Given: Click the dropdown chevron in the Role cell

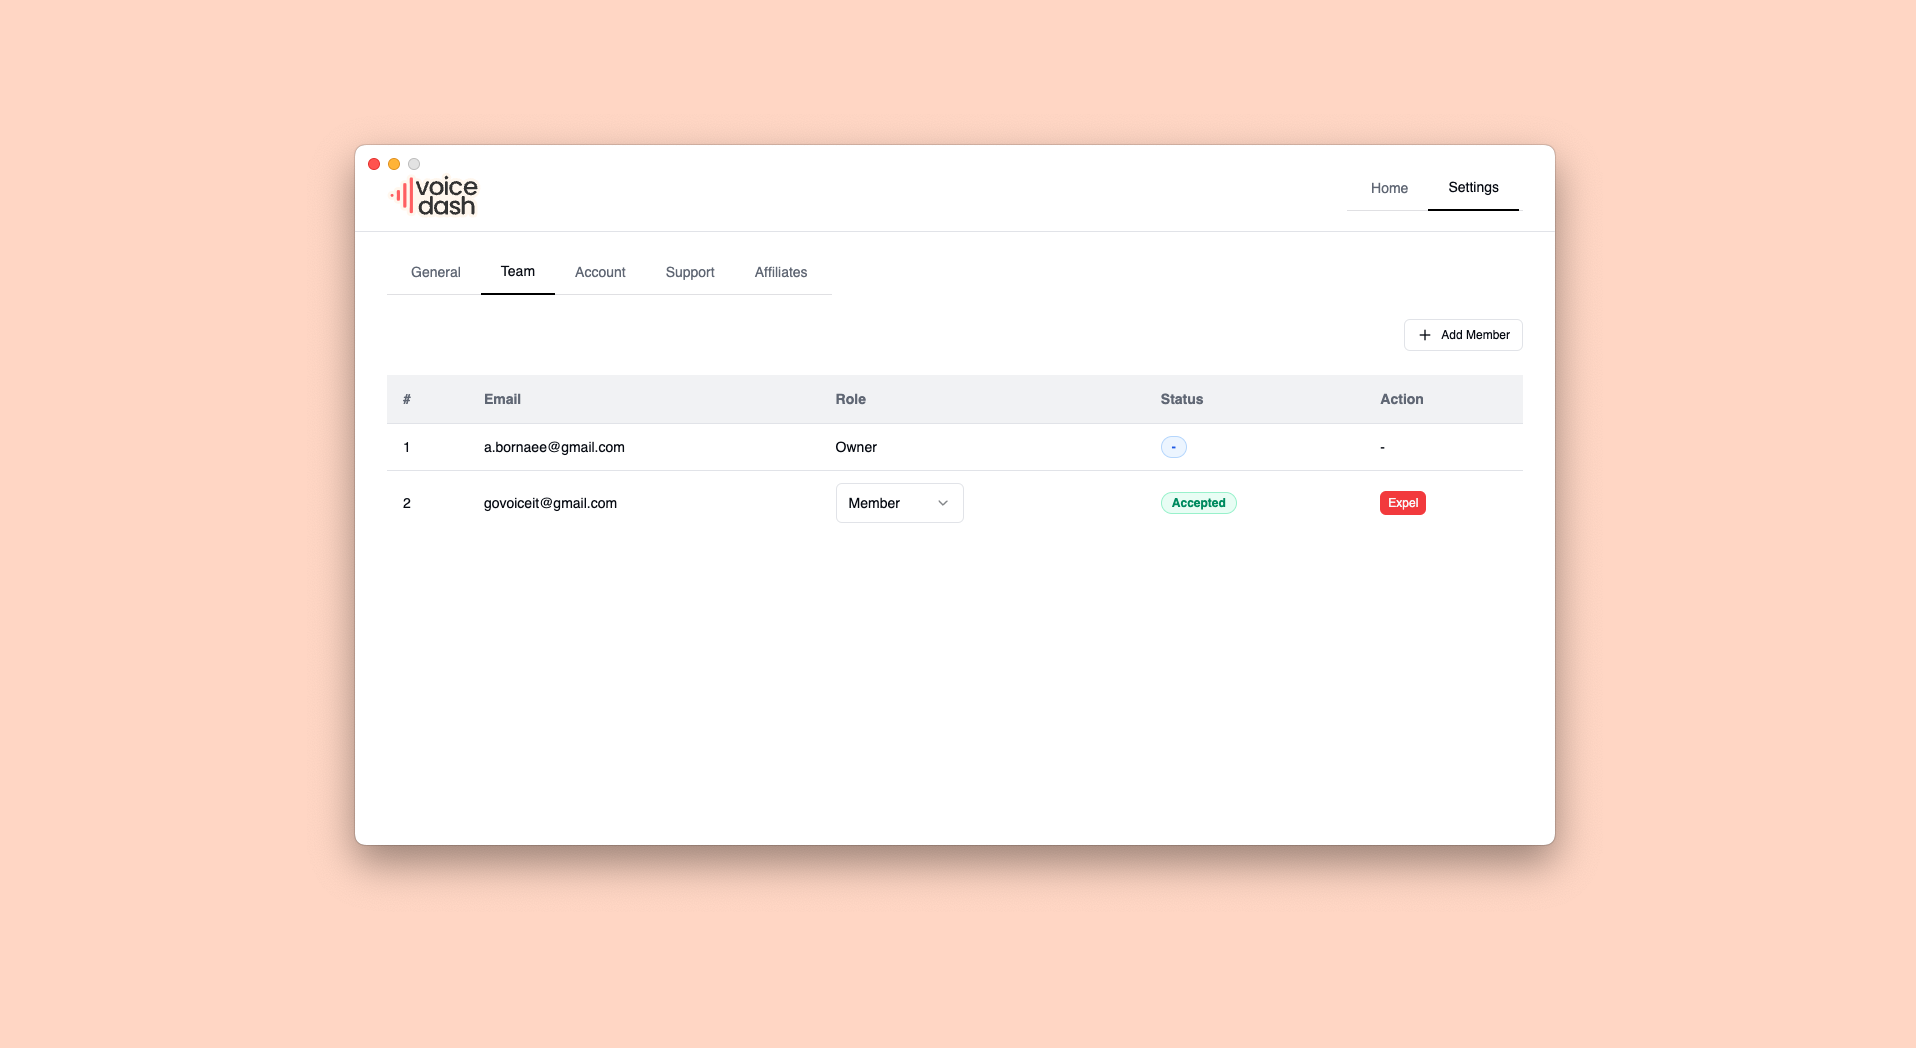Looking at the screenshot, I should tap(941, 503).
